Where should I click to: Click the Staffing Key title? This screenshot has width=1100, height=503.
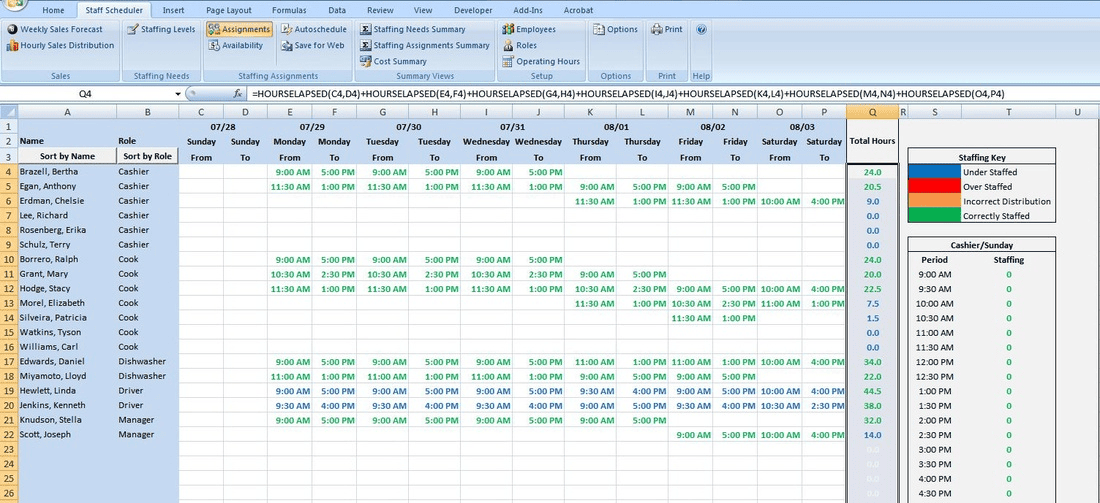(981, 157)
